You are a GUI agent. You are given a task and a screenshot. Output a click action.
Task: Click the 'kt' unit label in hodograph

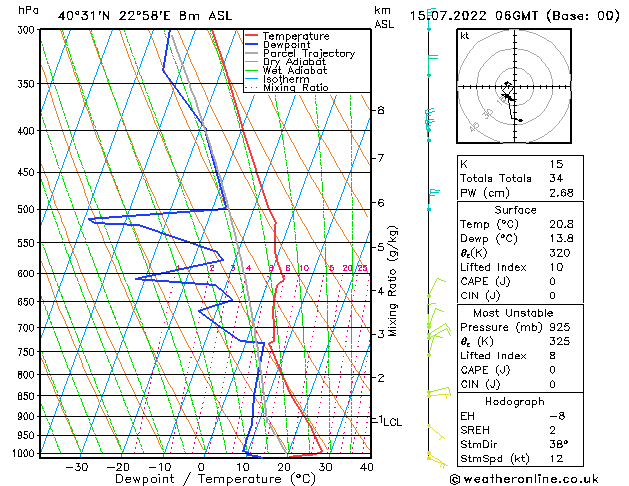(465, 36)
